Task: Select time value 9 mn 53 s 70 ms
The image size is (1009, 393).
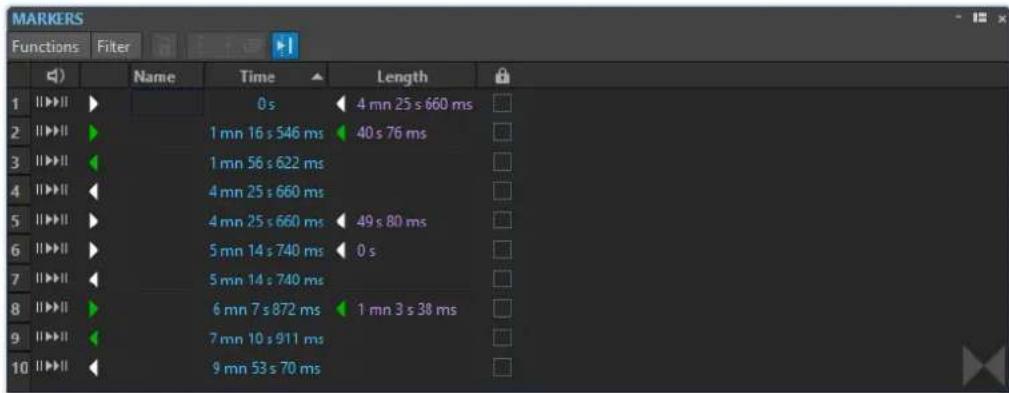Action: tap(266, 368)
